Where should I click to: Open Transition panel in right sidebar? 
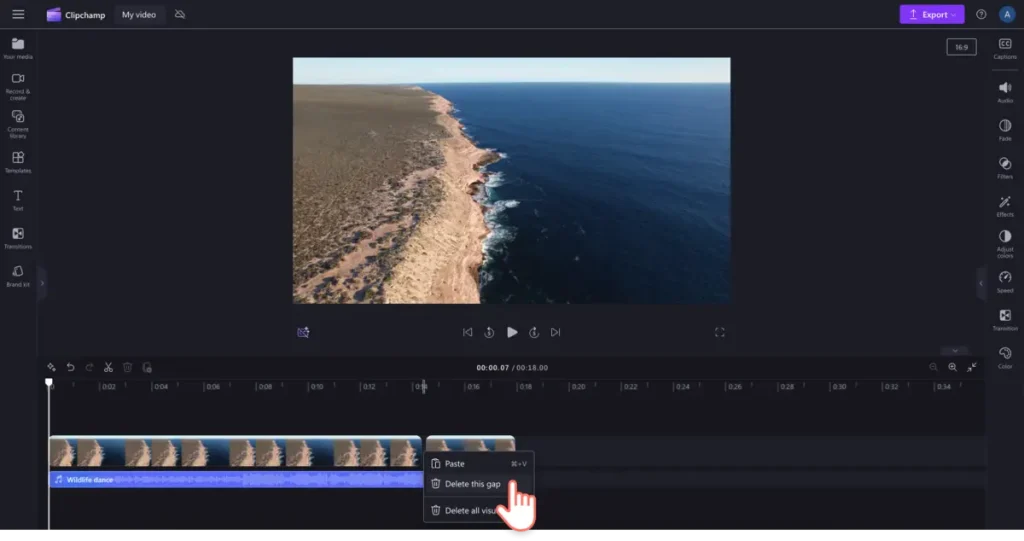(x=1005, y=320)
